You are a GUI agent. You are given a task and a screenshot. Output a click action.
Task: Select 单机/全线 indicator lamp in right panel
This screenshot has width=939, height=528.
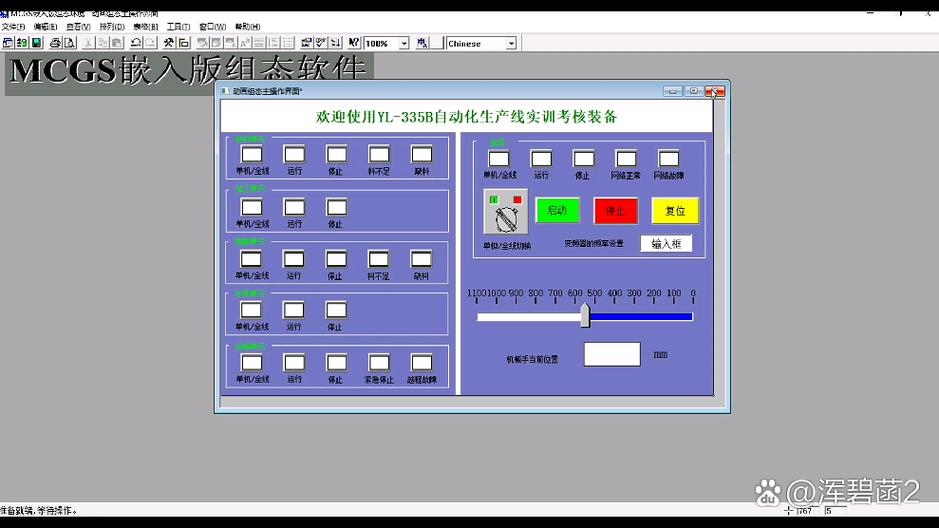499,159
